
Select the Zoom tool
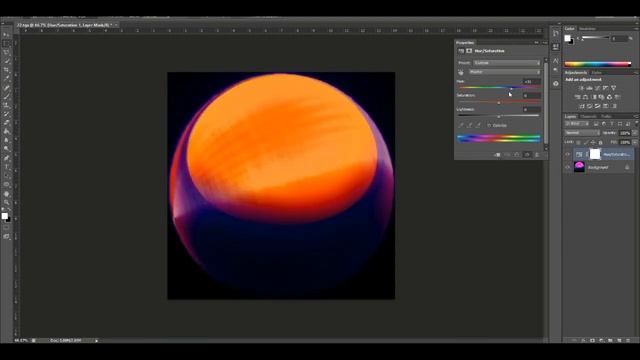click(x=6, y=202)
